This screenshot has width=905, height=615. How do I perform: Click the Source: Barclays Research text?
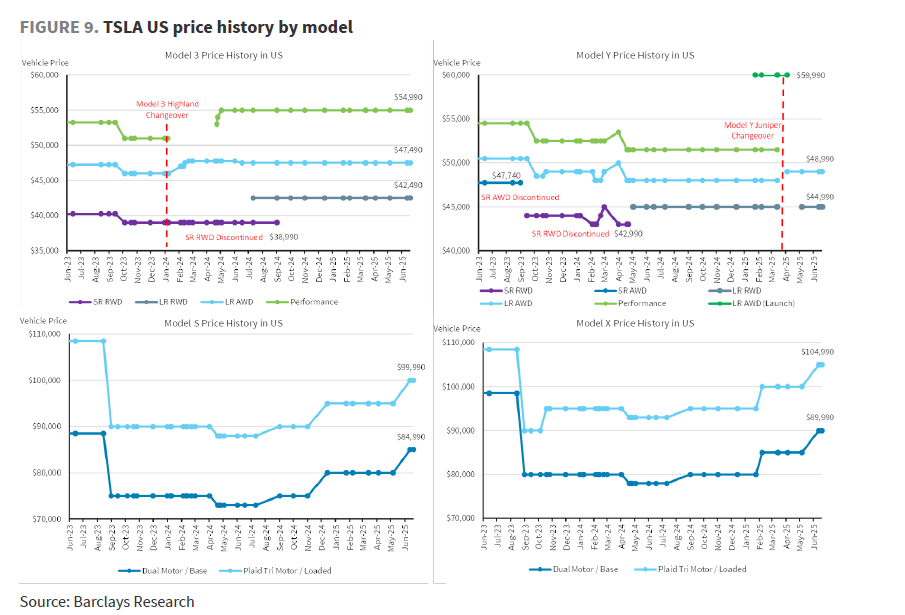click(x=107, y=602)
